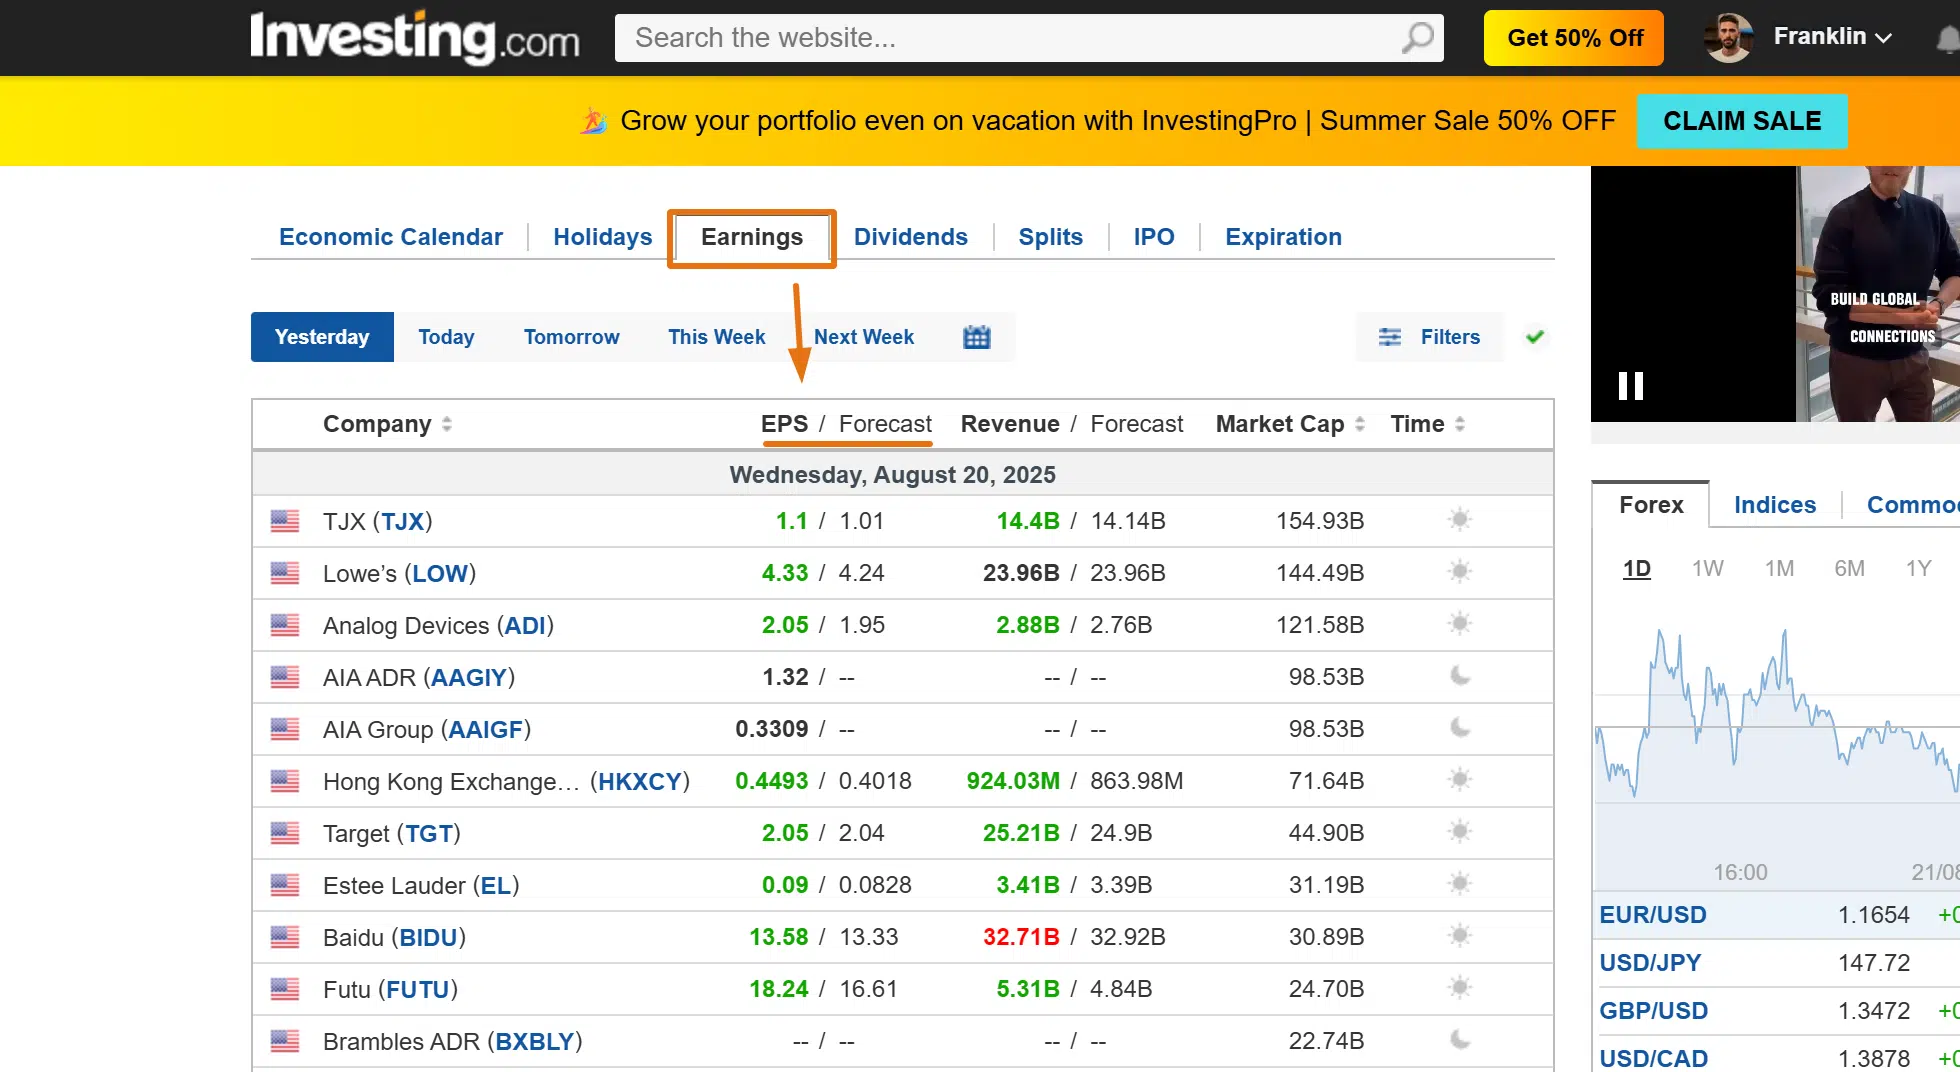1960x1072 pixels.
Task: Switch to the Holidays tab
Action: tap(602, 237)
